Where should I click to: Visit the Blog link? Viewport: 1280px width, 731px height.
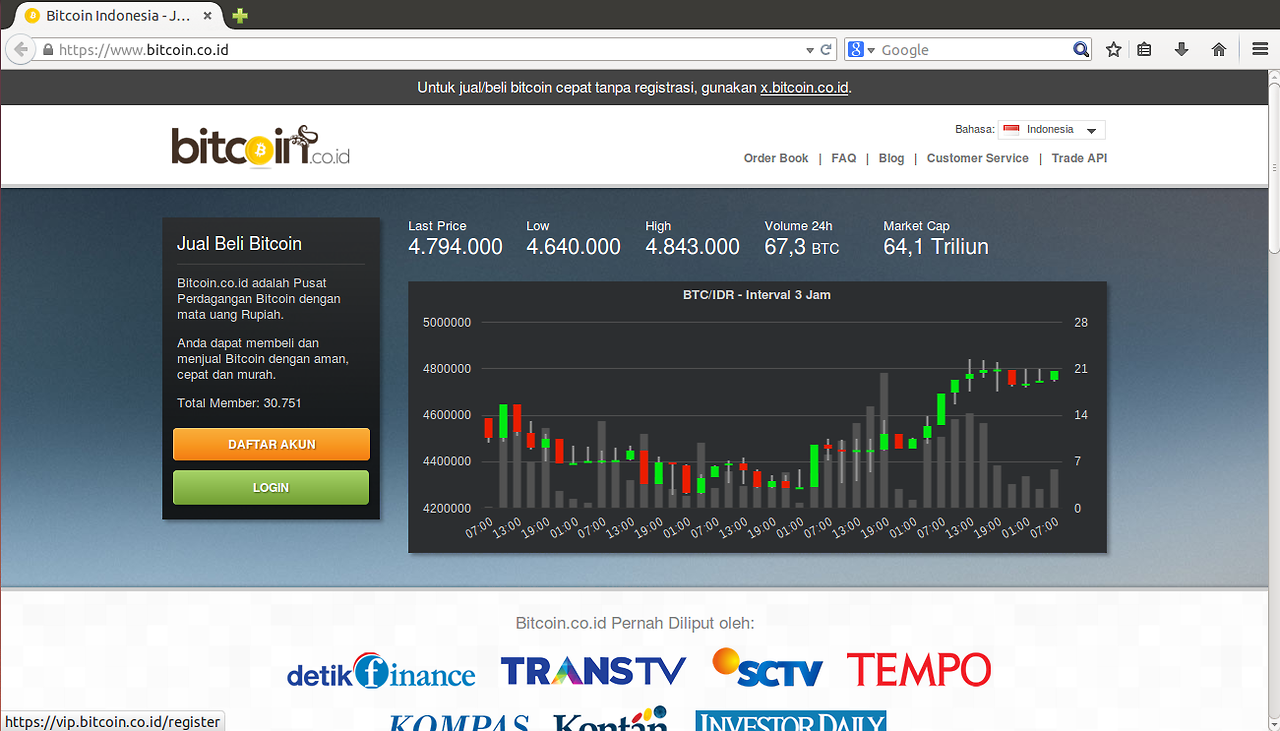(891, 158)
